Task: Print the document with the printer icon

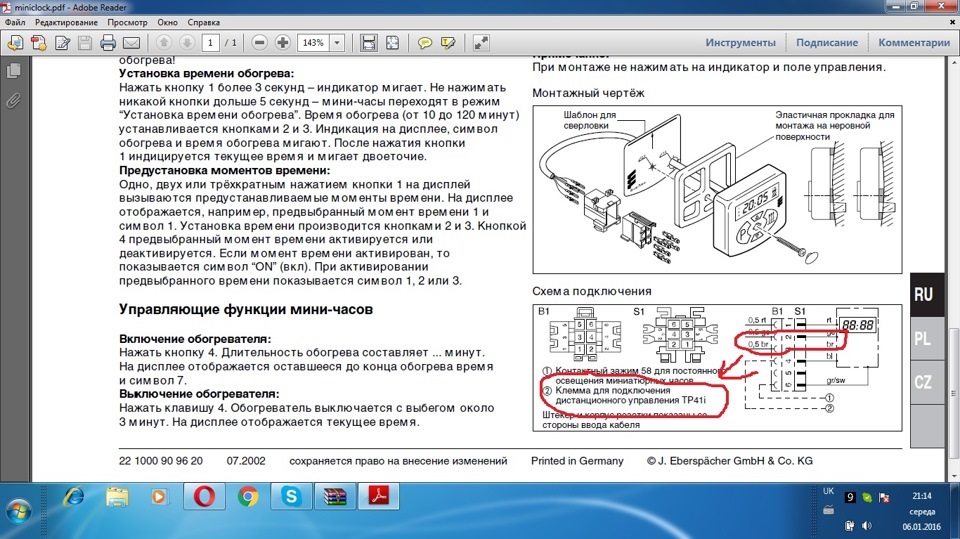Action: [x=108, y=43]
